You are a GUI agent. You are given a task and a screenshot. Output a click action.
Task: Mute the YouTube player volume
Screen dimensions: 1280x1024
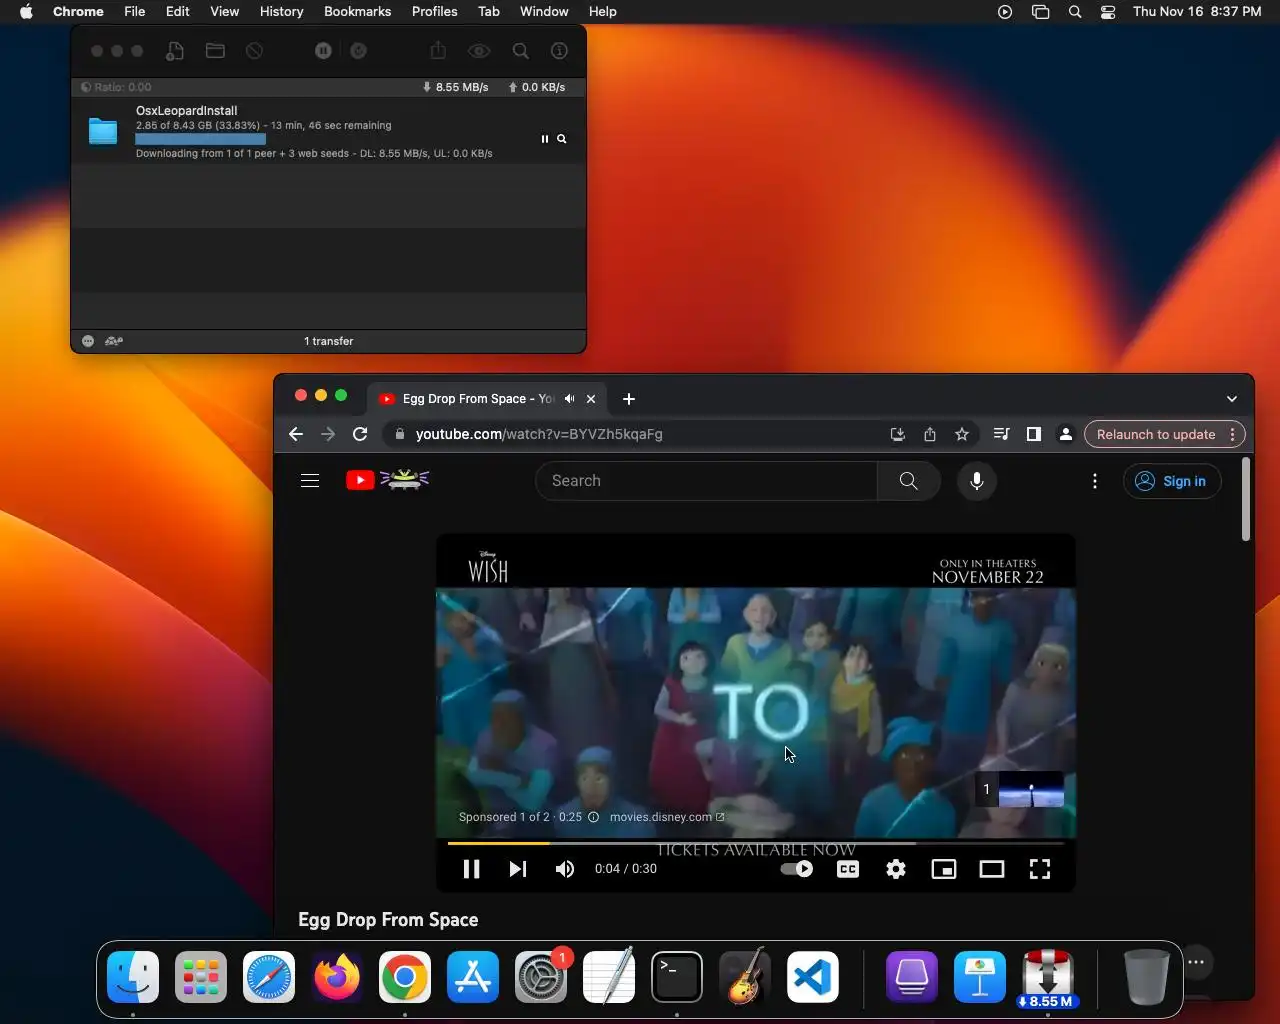[x=565, y=869]
